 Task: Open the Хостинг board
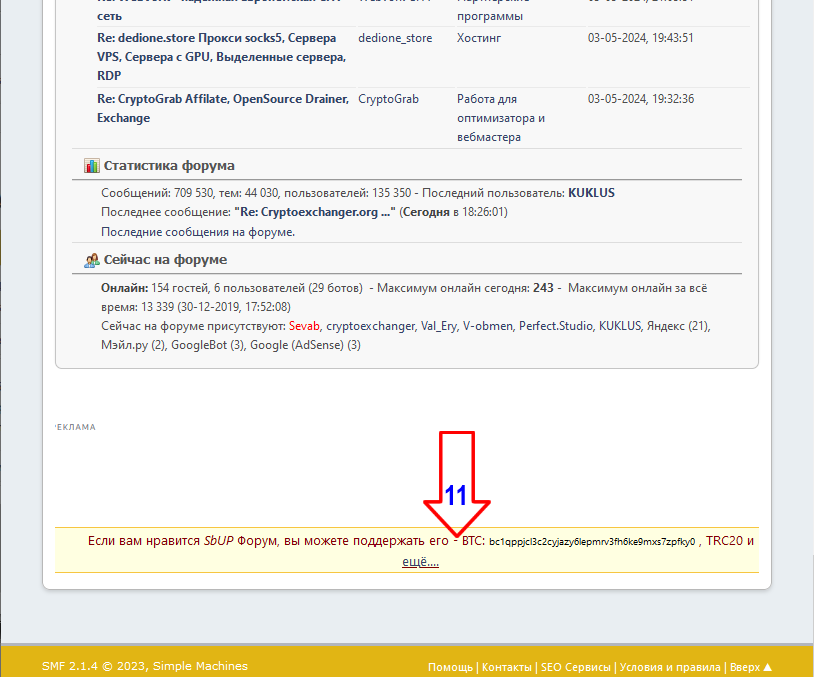(479, 38)
